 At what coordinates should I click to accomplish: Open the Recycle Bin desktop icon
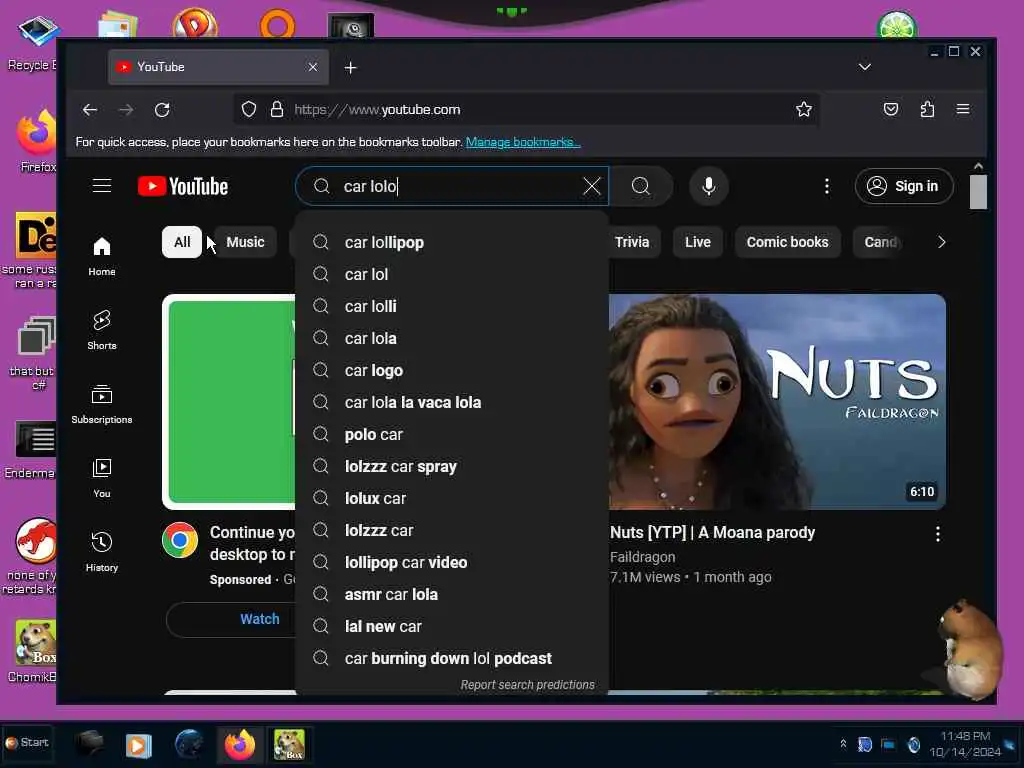(35, 42)
